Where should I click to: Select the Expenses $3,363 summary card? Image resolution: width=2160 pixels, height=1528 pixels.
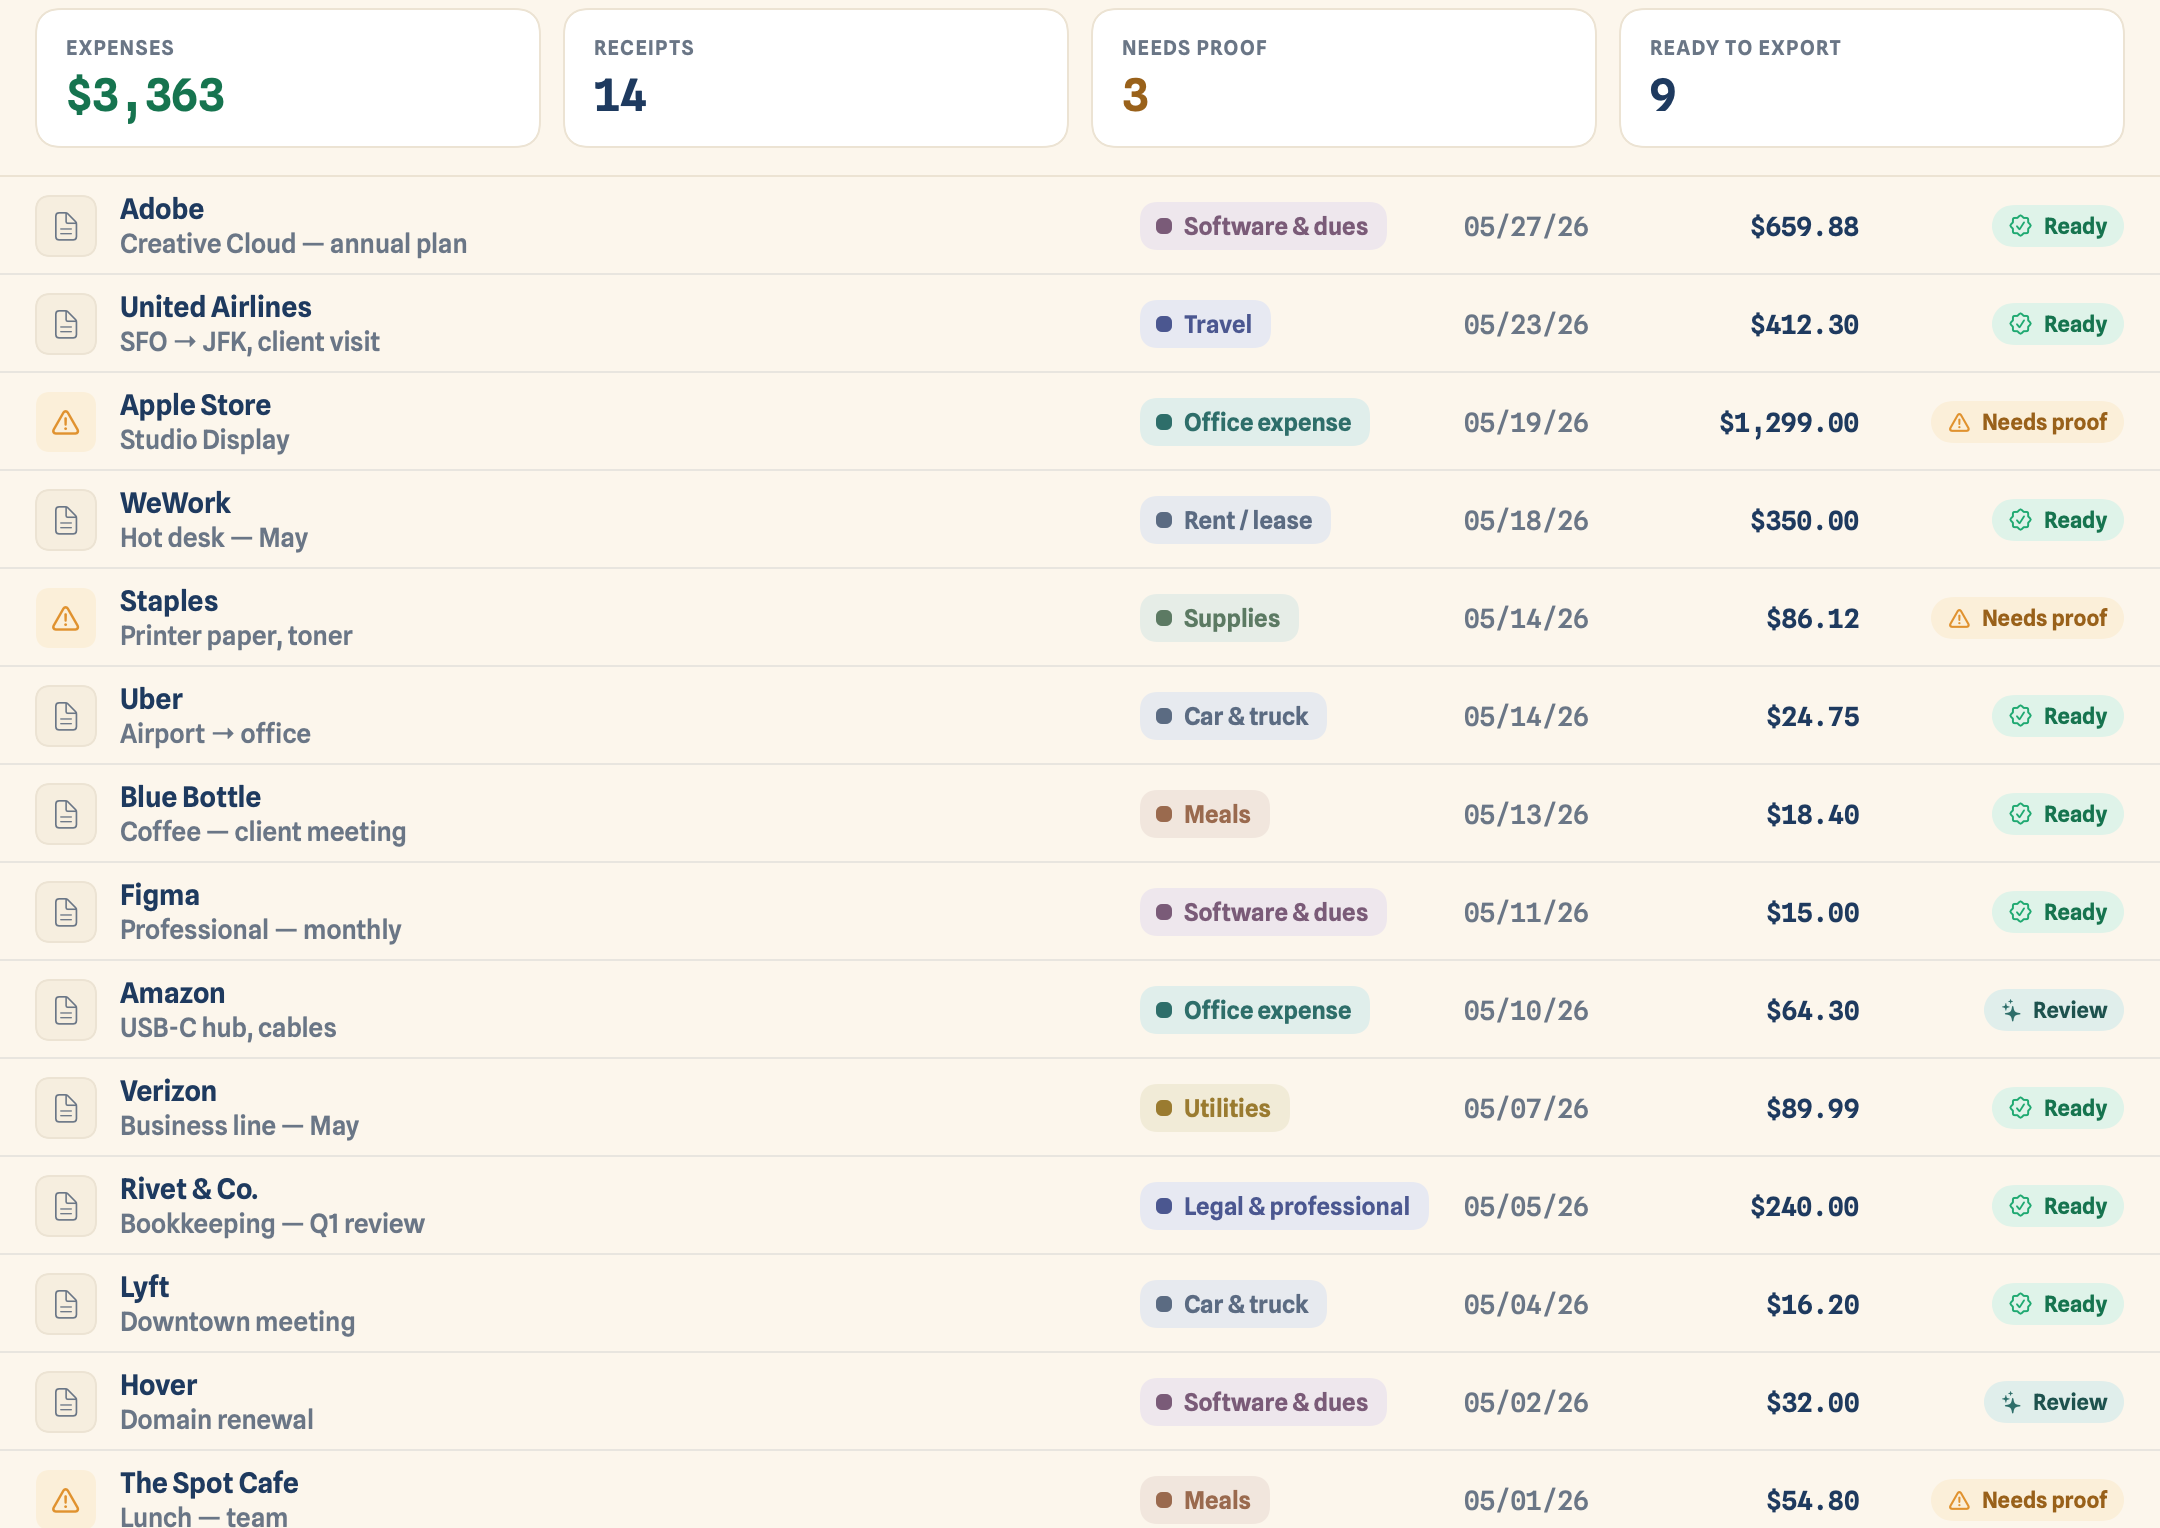(288, 78)
